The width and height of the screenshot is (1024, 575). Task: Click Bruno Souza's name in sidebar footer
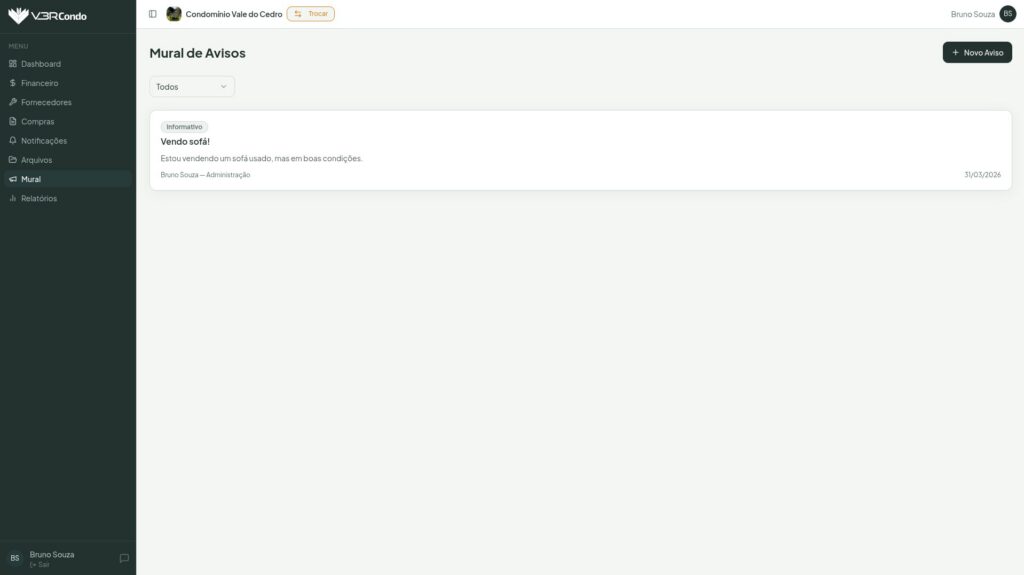coord(52,554)
